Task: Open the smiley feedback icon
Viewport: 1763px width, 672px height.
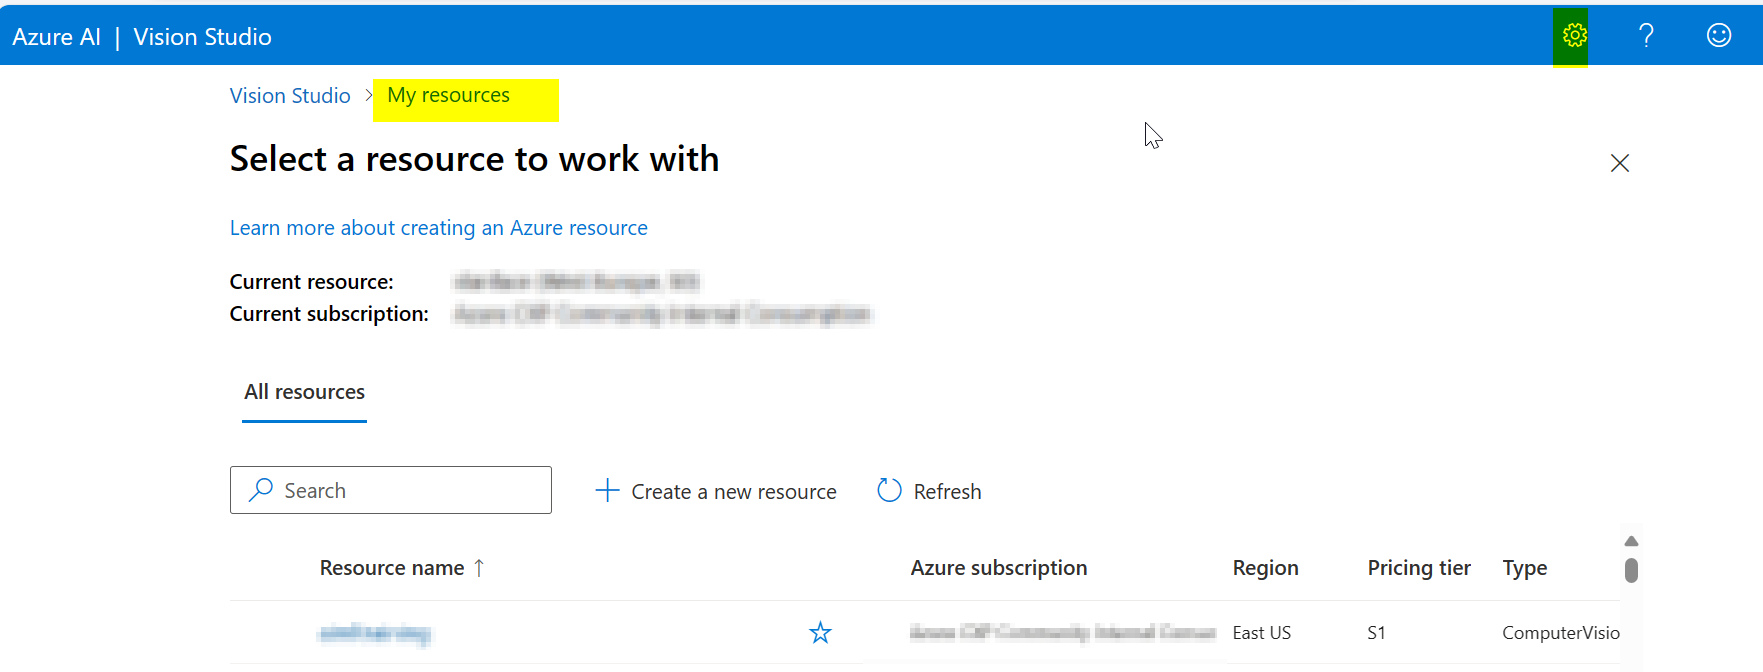Action: pos(1717,36)
